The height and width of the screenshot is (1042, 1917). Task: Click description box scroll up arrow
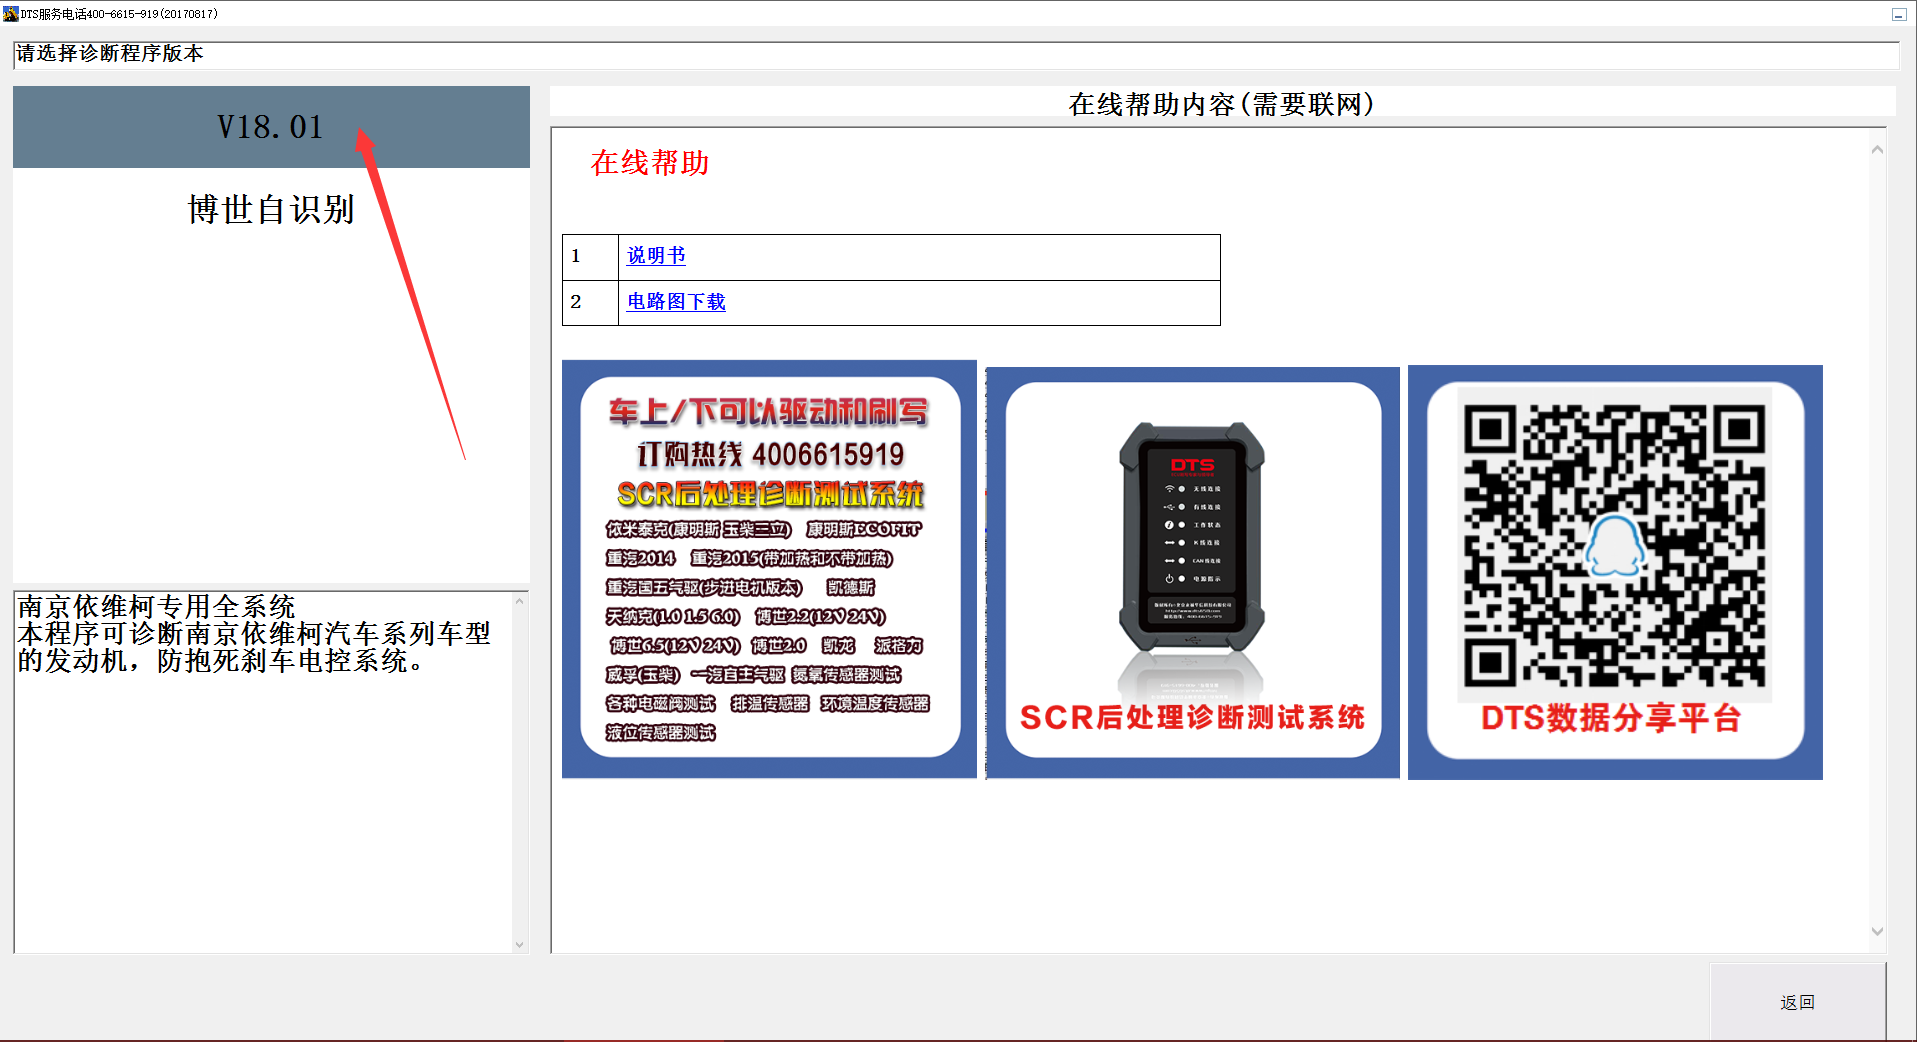[520, 600]
